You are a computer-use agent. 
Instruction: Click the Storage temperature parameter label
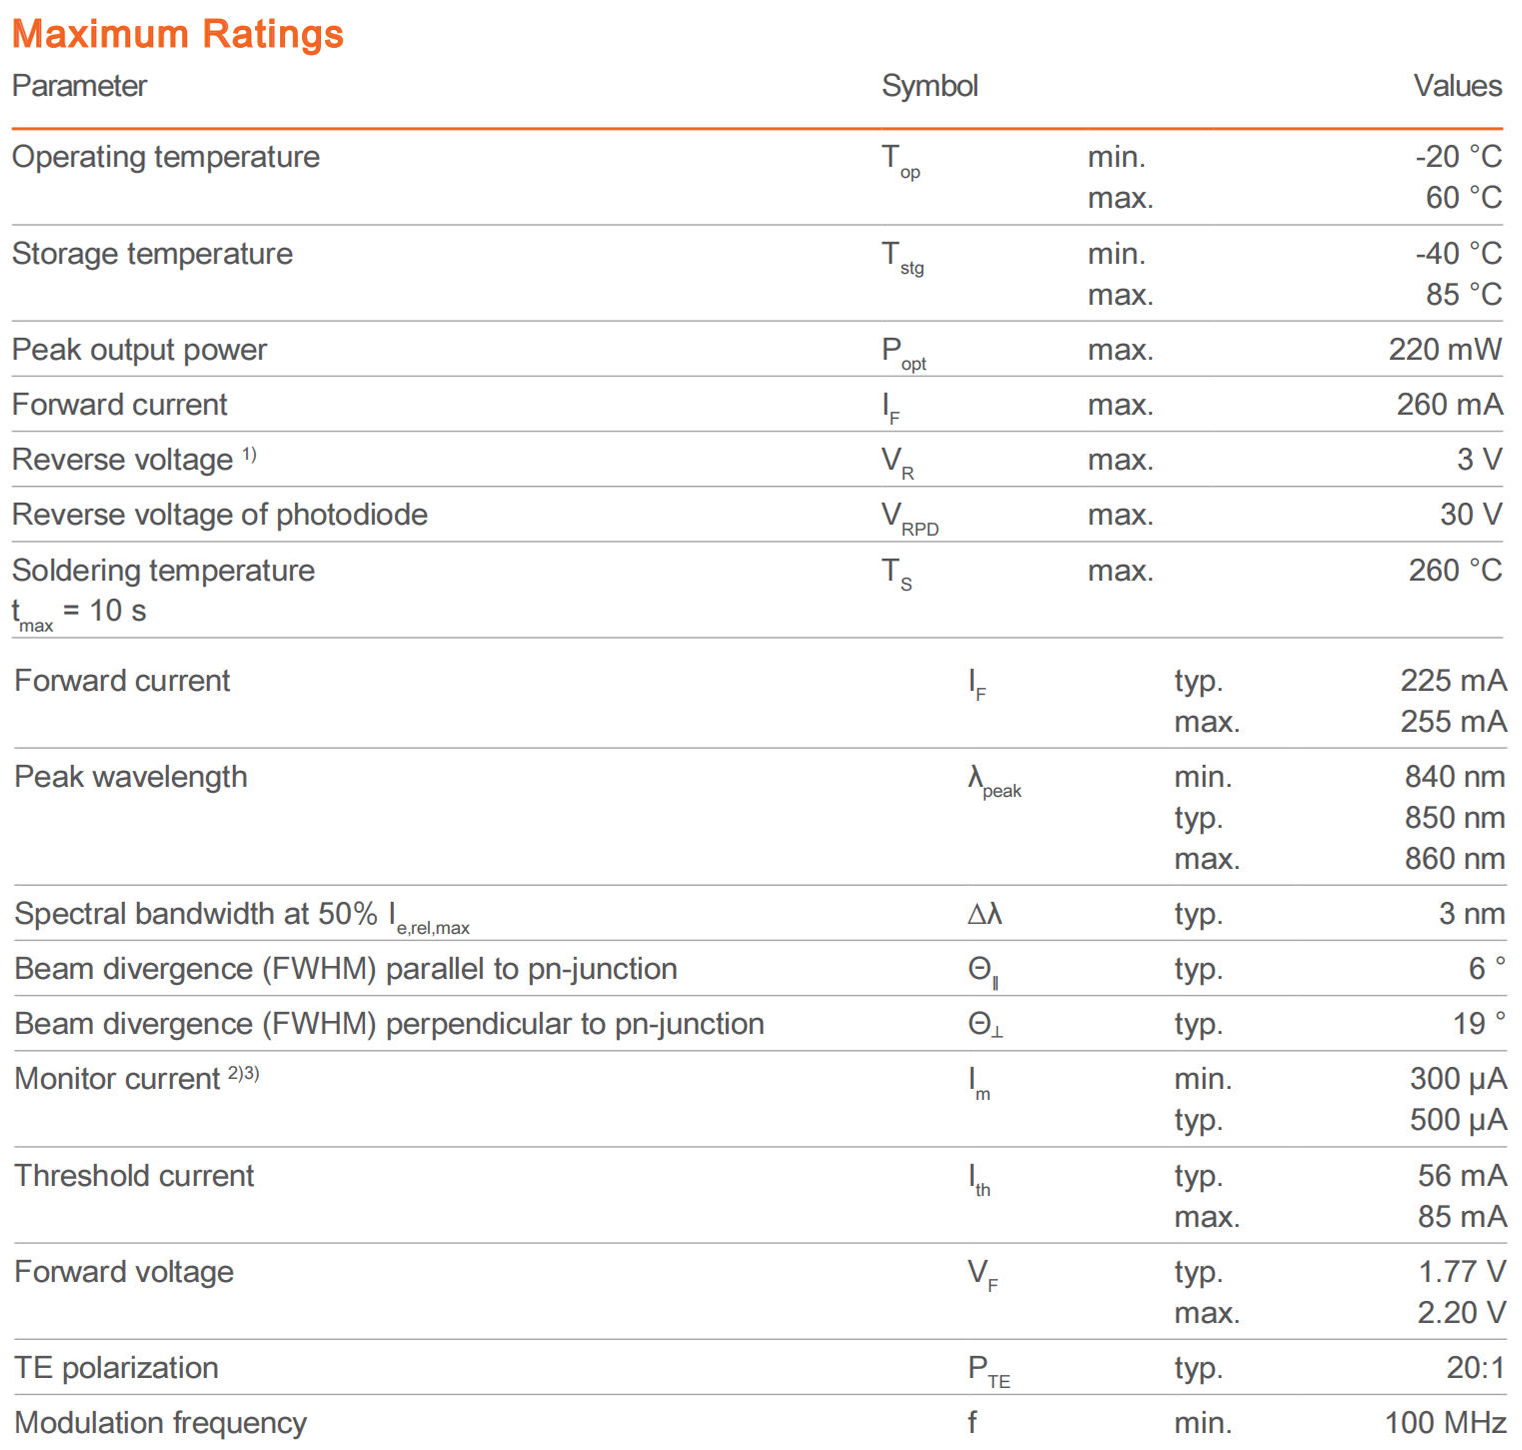(x=152, y=254)
